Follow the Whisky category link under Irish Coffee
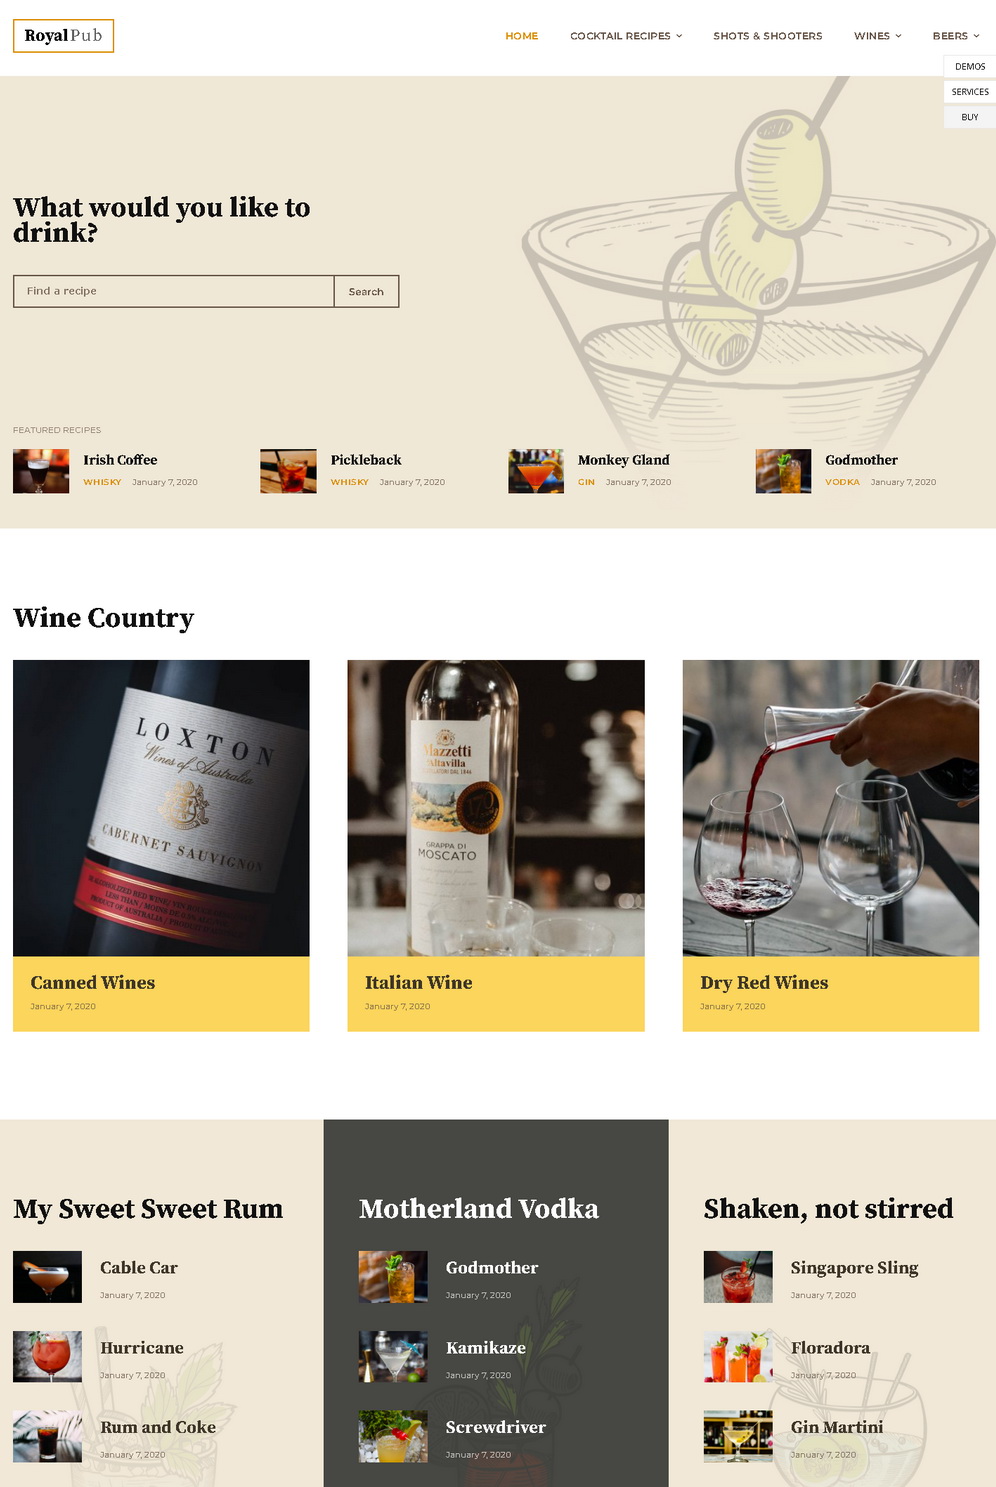The width and height of the screenshot is (996, 1487). tap(102, 482)
